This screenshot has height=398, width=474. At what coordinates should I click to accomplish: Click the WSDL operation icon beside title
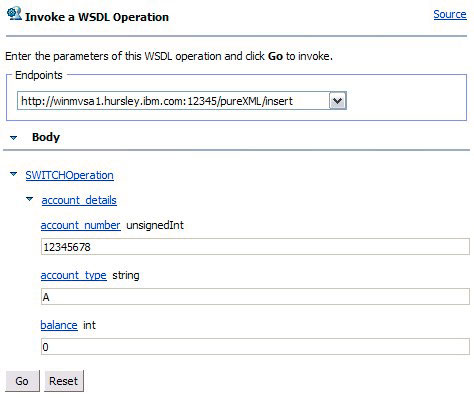tap(14, 14)
